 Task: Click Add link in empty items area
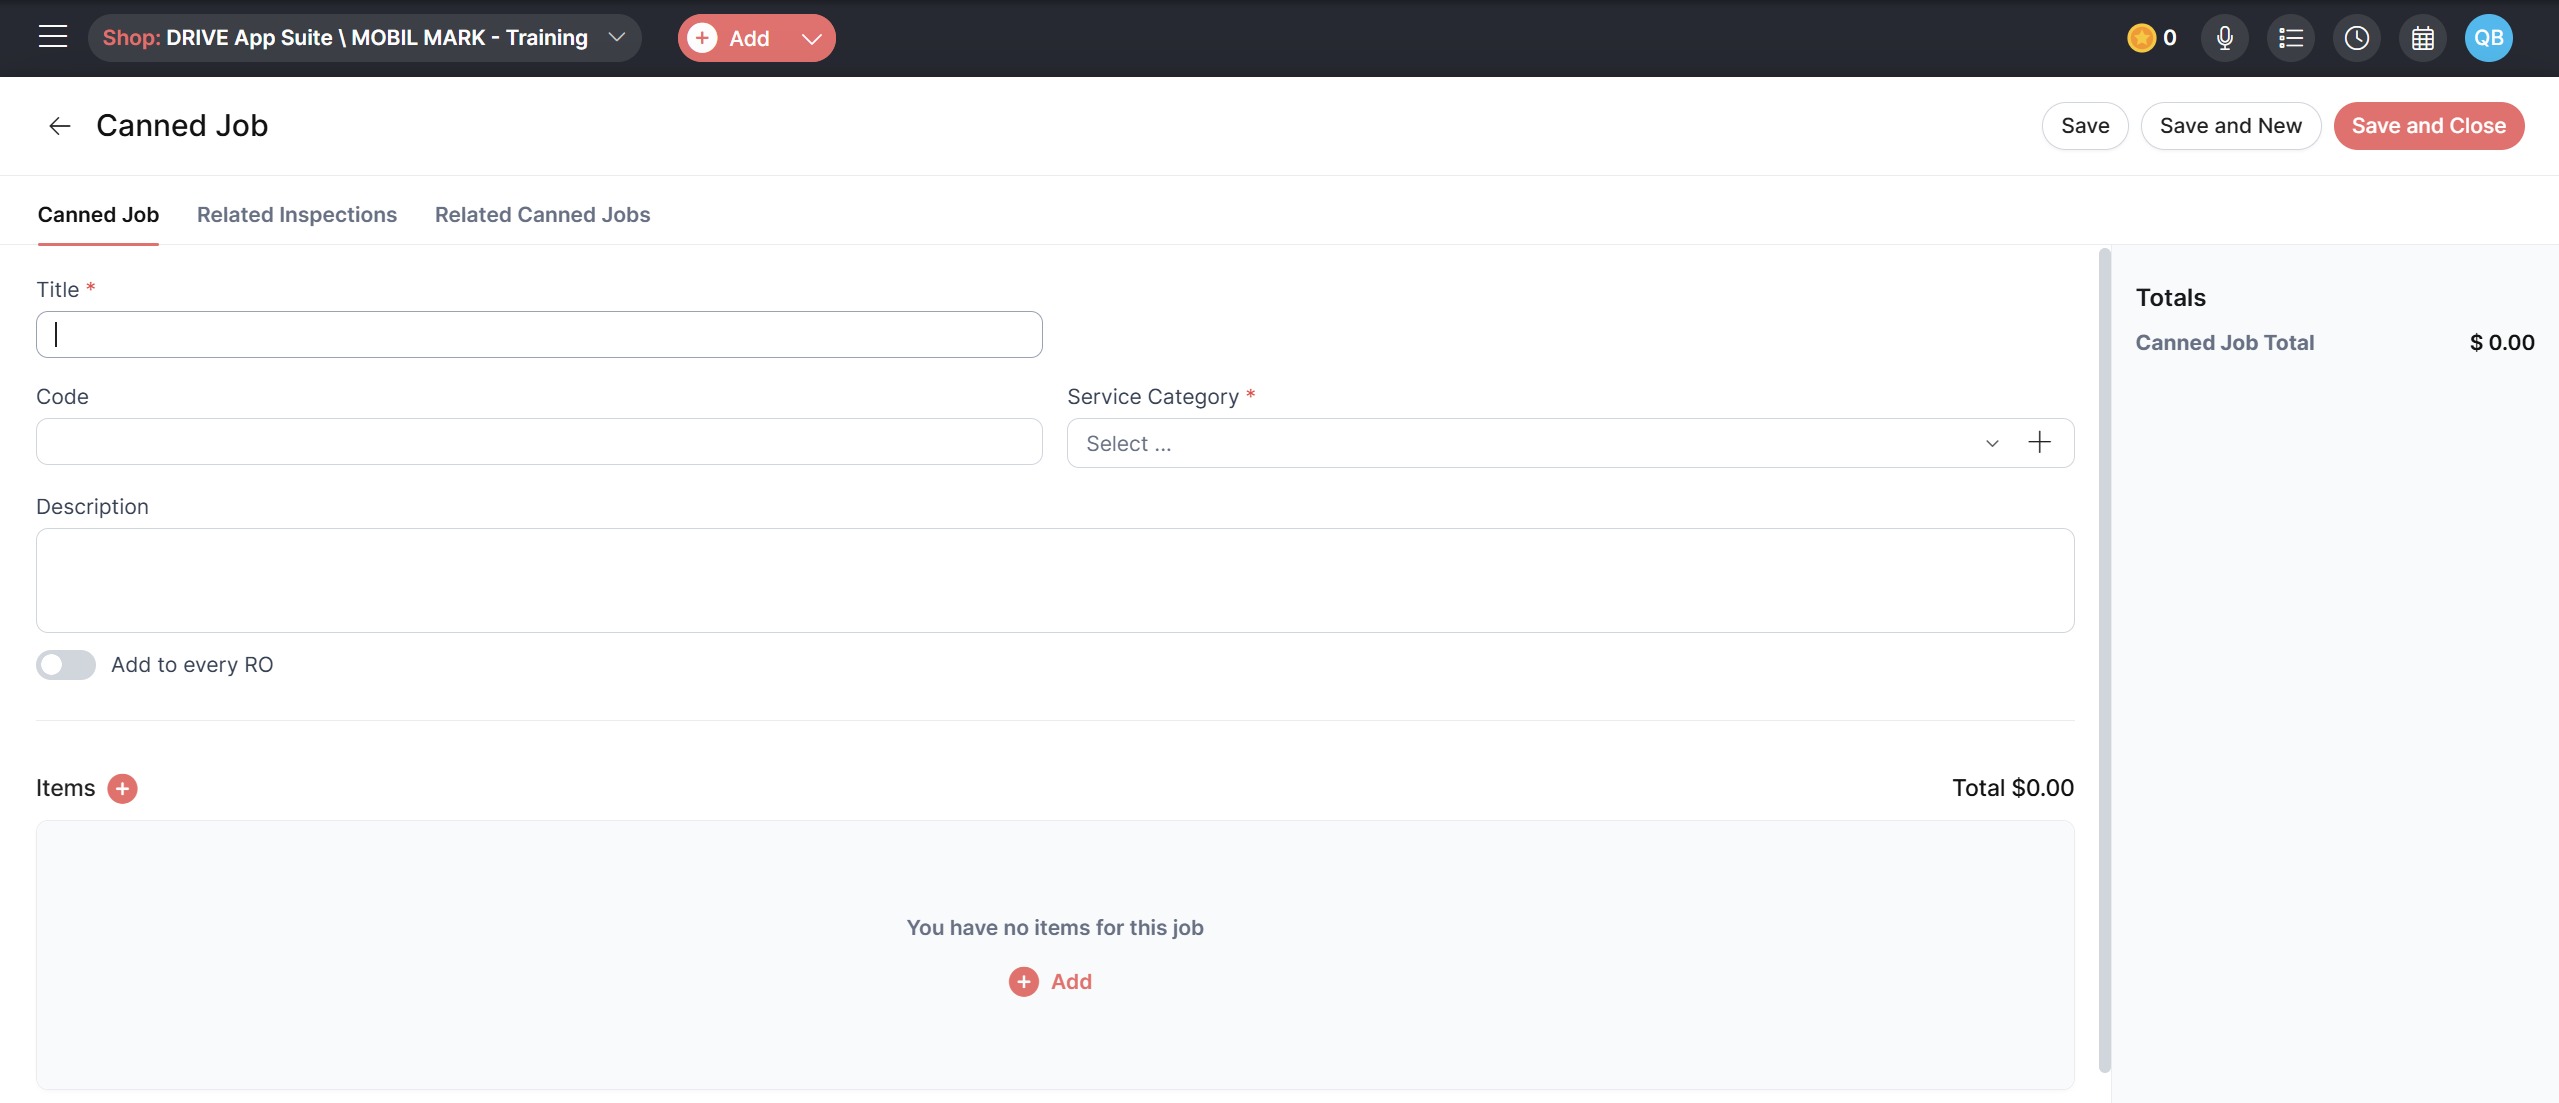(1051, 982)
